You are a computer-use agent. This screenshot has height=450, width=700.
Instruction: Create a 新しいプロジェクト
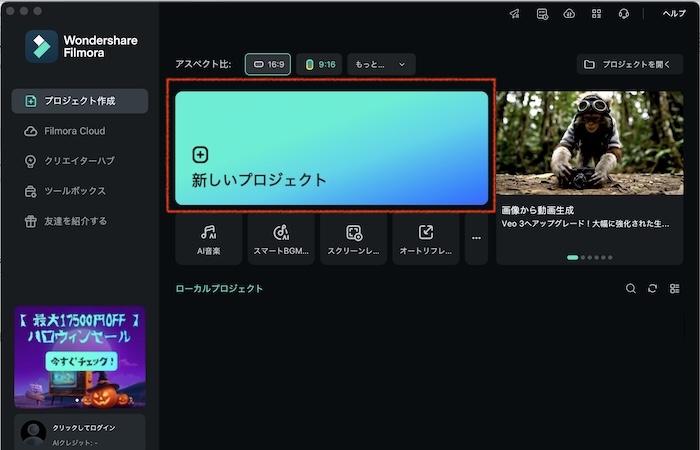coord(331,148)
